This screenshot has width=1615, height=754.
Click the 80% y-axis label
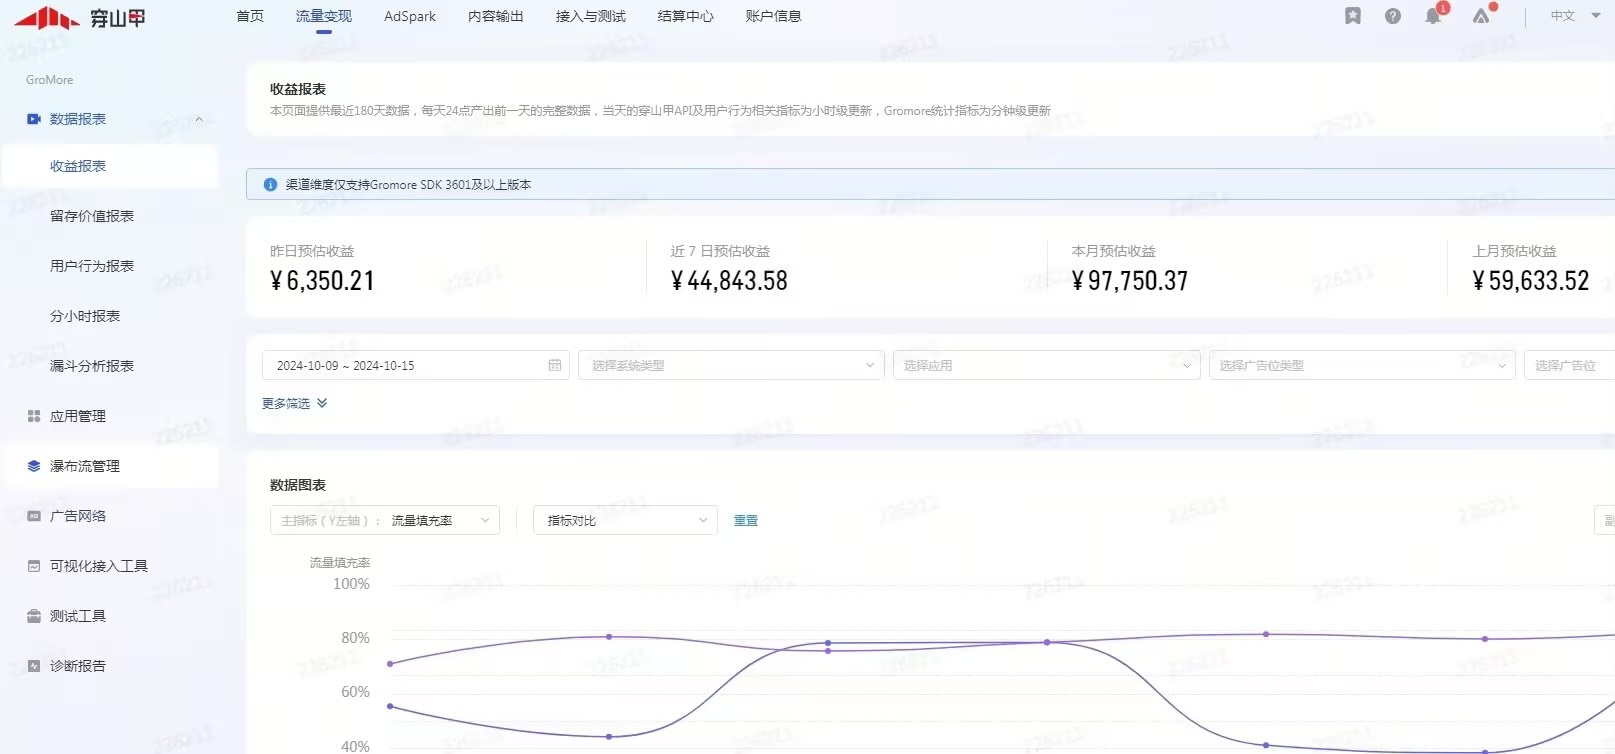pos(355,638)
